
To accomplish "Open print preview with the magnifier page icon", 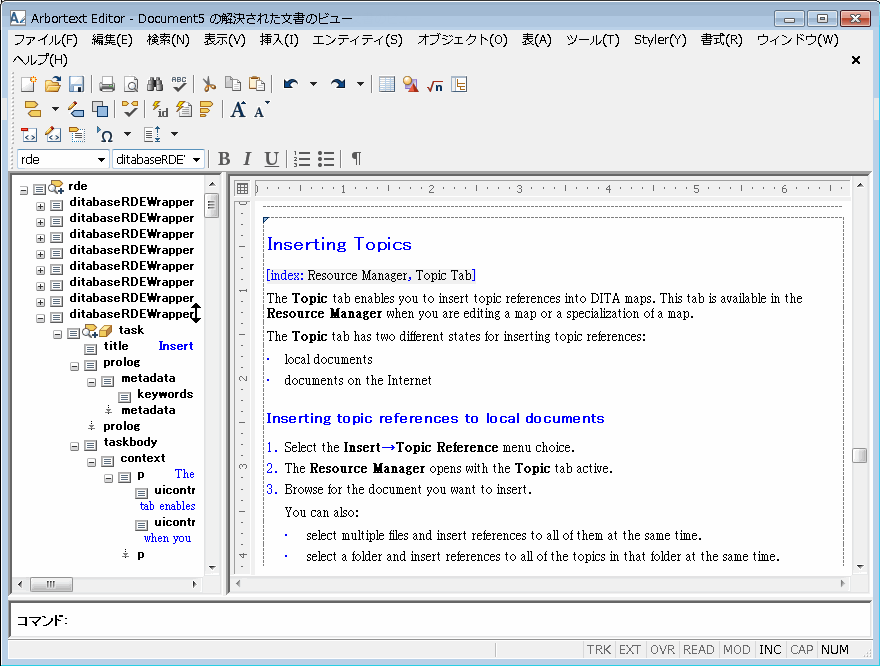I will tap(131, 84).
